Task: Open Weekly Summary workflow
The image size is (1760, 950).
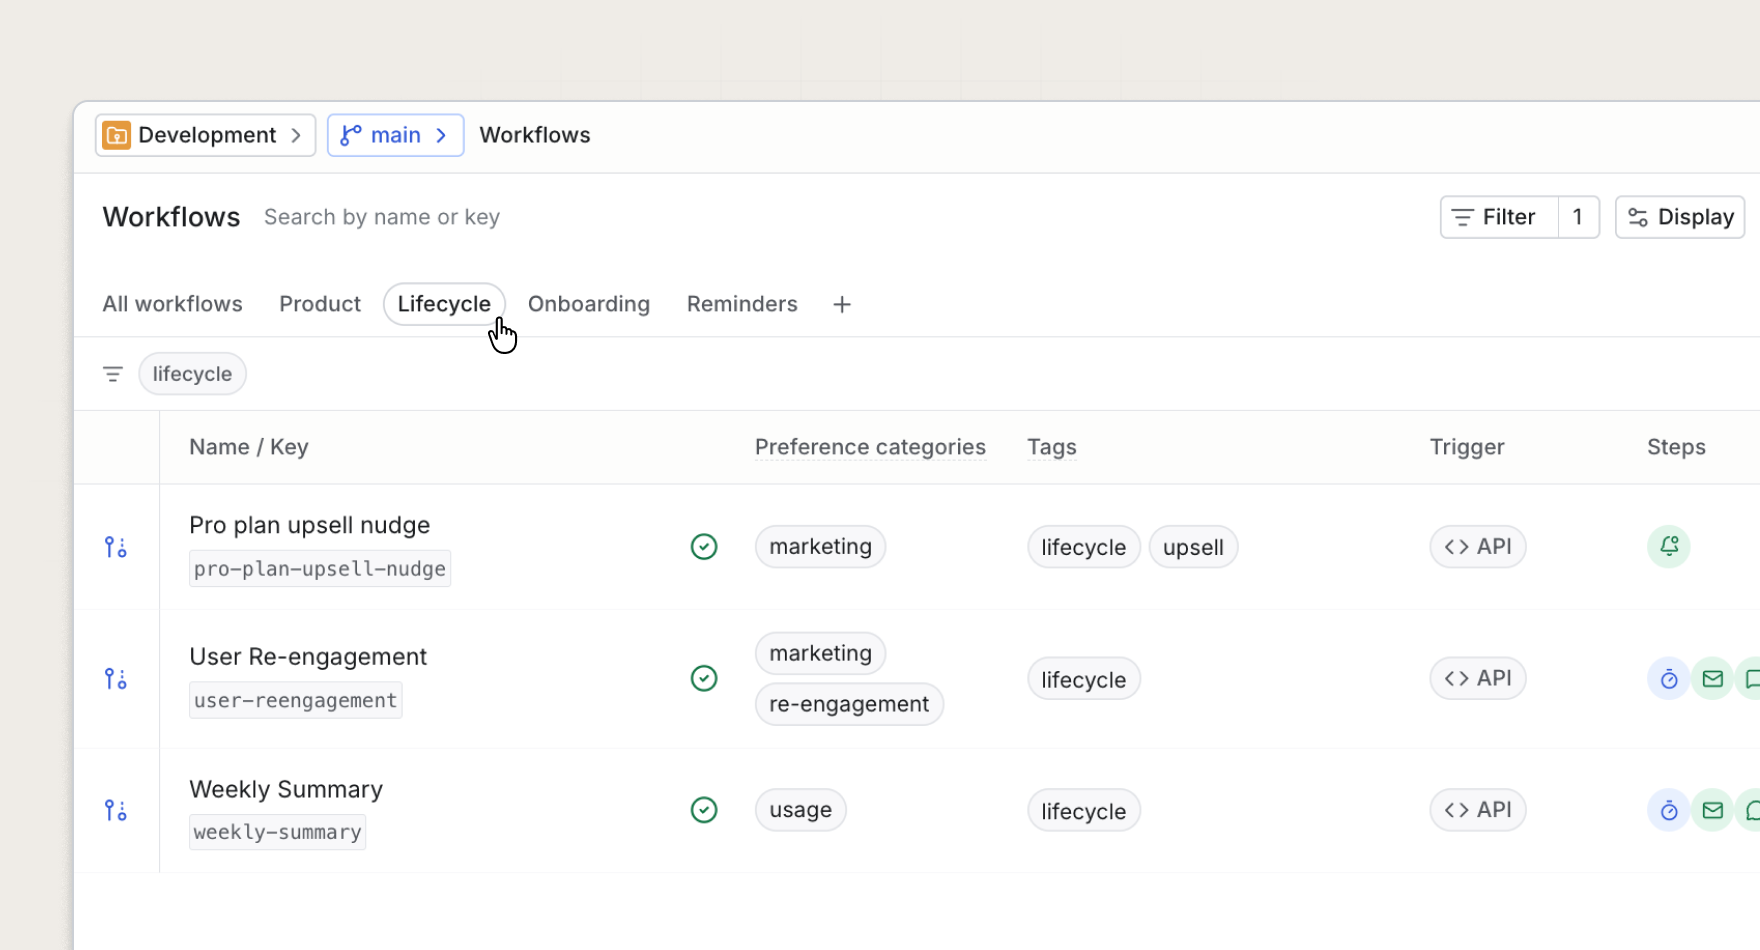Action: pyautogui.click(x=286, y=789)
